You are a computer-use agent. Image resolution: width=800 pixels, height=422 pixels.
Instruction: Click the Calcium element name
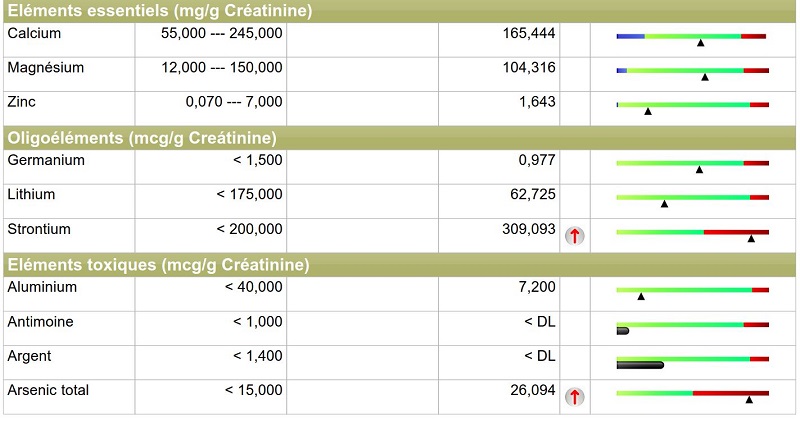[x=34, y=34]
